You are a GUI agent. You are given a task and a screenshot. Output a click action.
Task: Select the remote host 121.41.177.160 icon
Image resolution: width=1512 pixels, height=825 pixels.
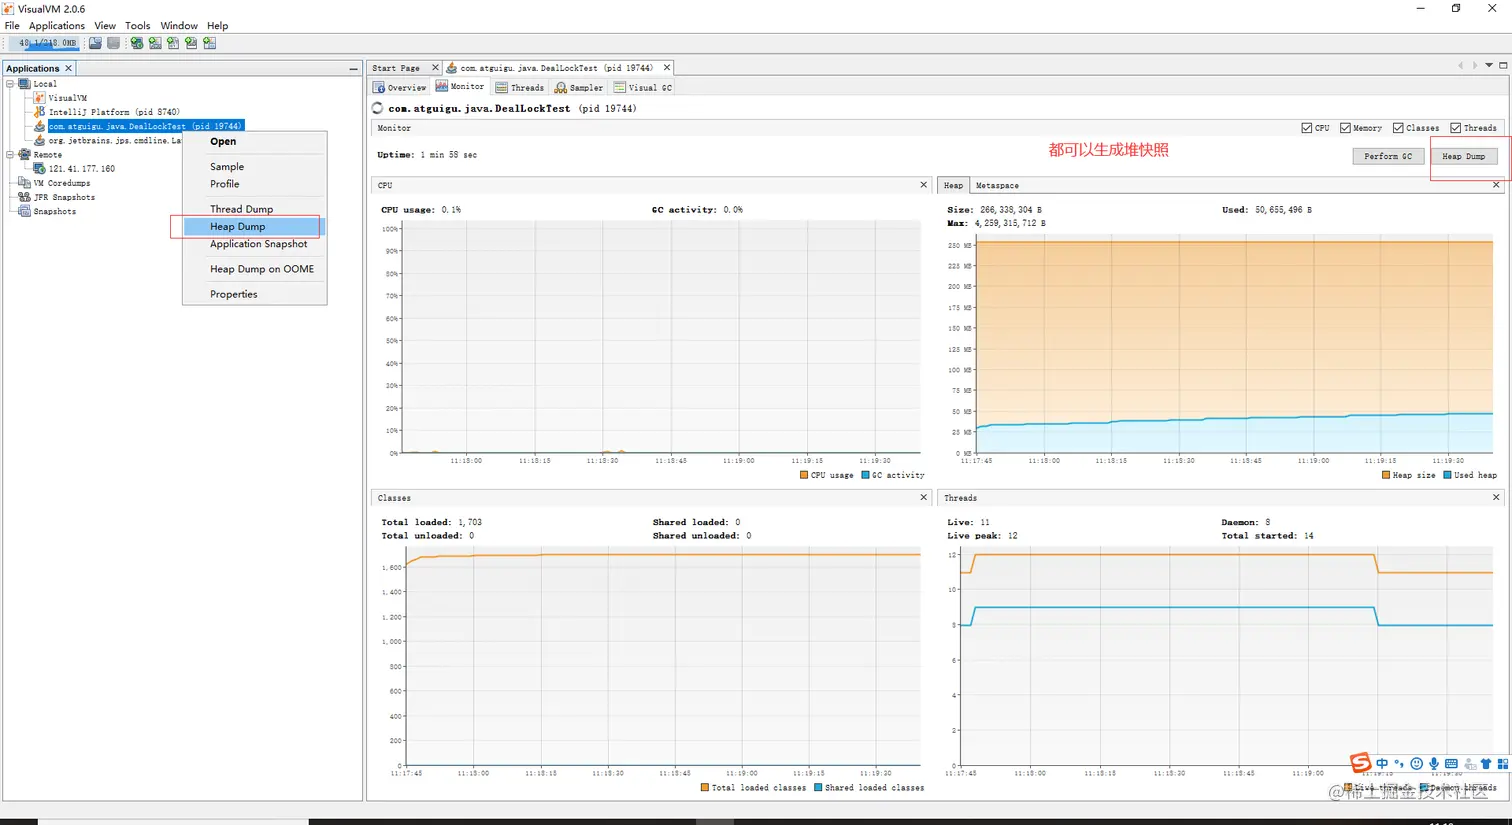pos(40,168)
